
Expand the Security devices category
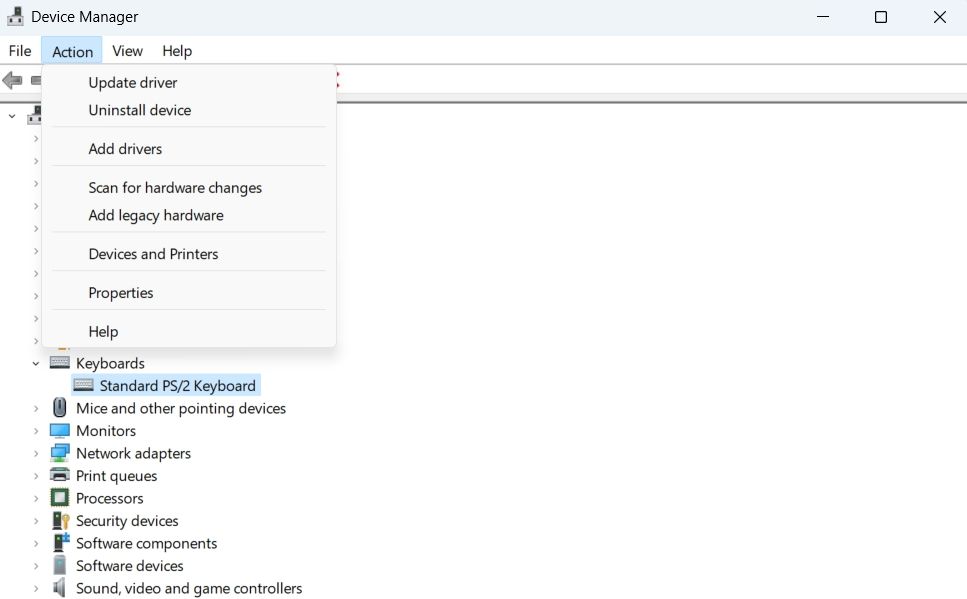point(36,521)
